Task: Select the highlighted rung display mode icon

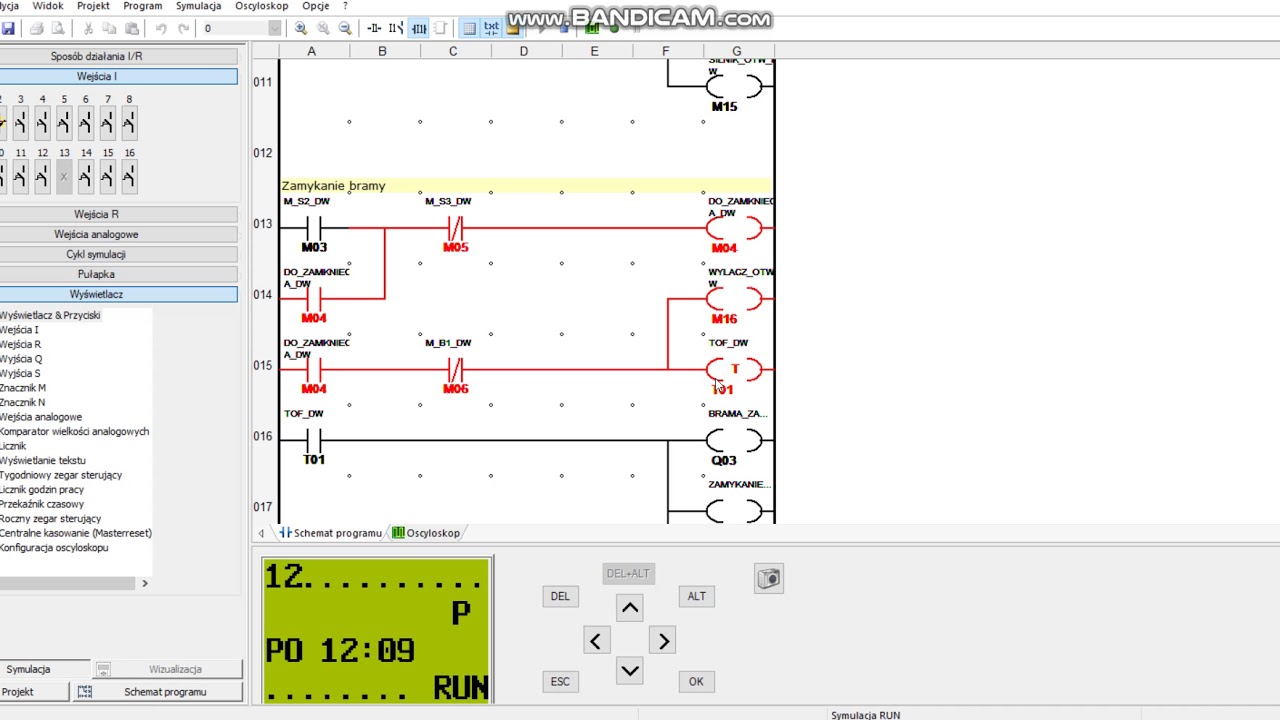Action: (419, 28)
